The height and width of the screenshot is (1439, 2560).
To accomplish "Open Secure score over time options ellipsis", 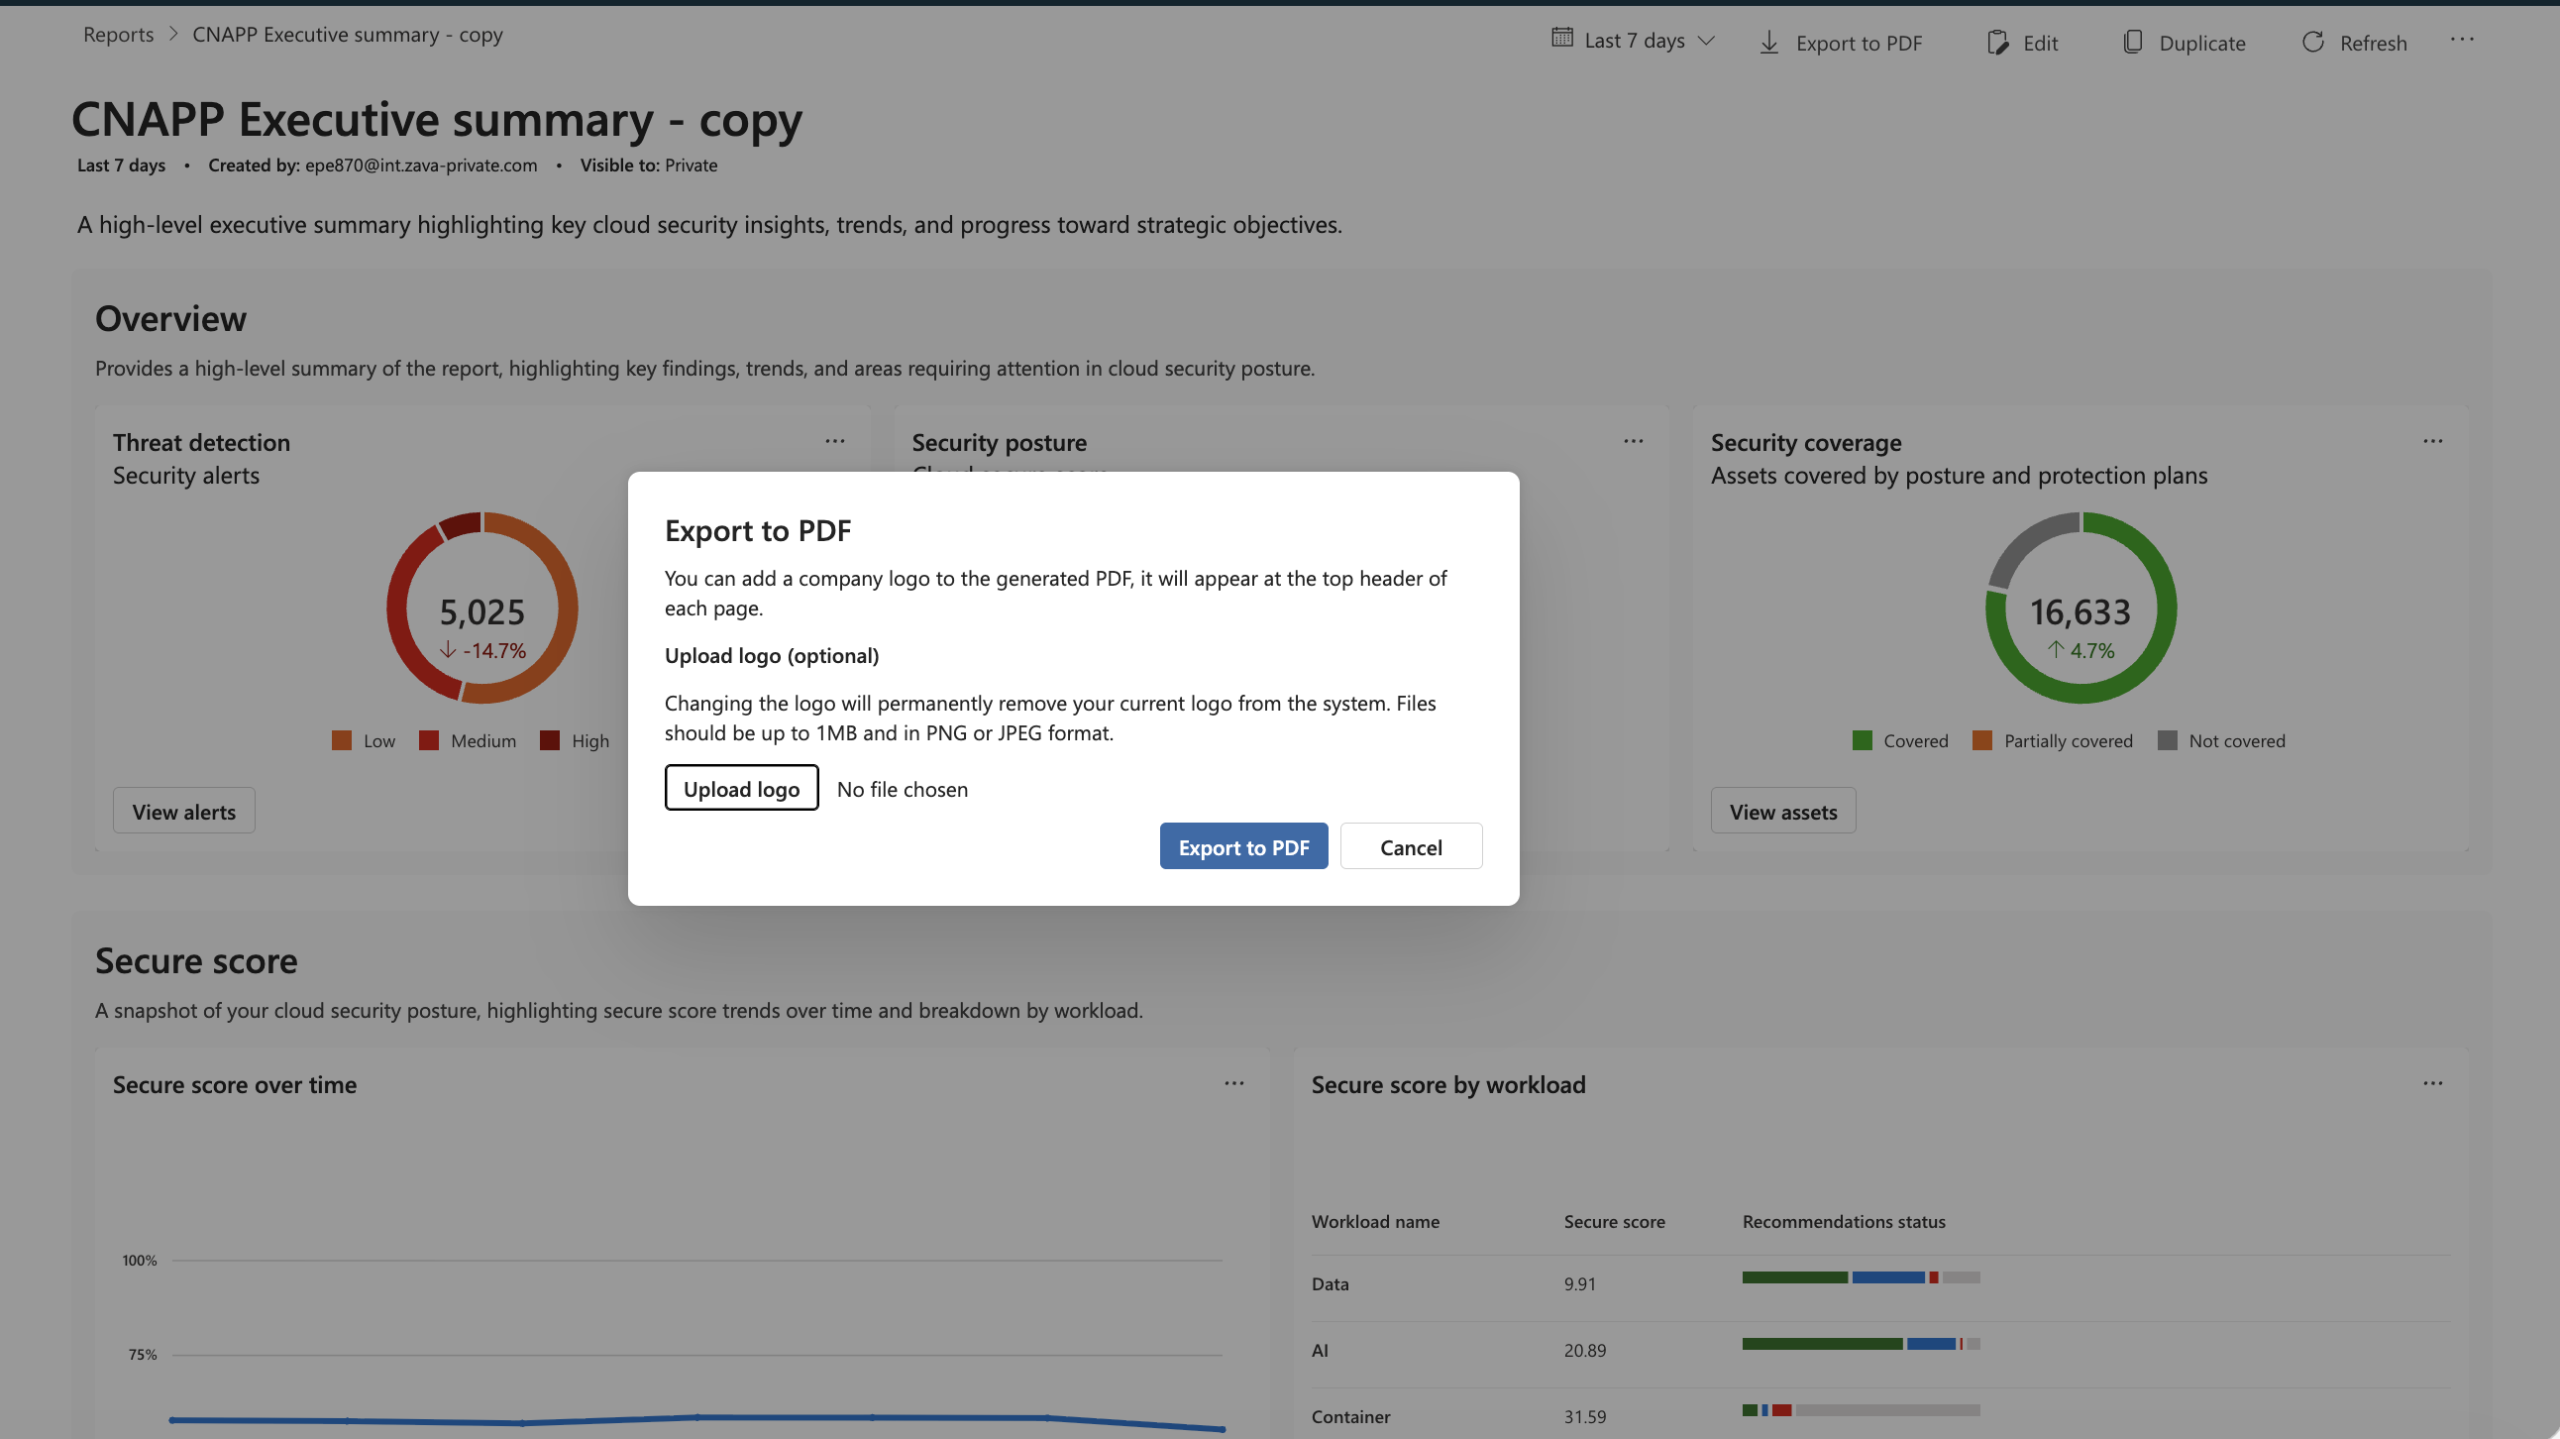I will point(1234,1083).
